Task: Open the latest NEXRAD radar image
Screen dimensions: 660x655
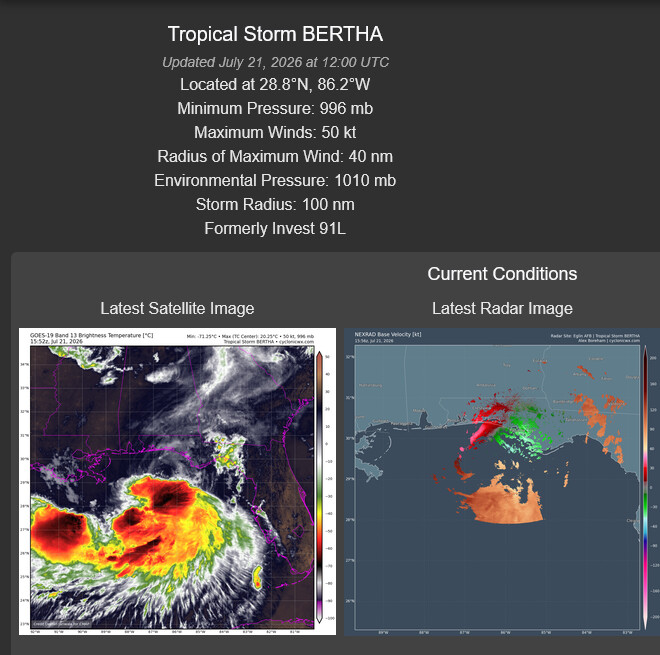Action: click(502, 482)
